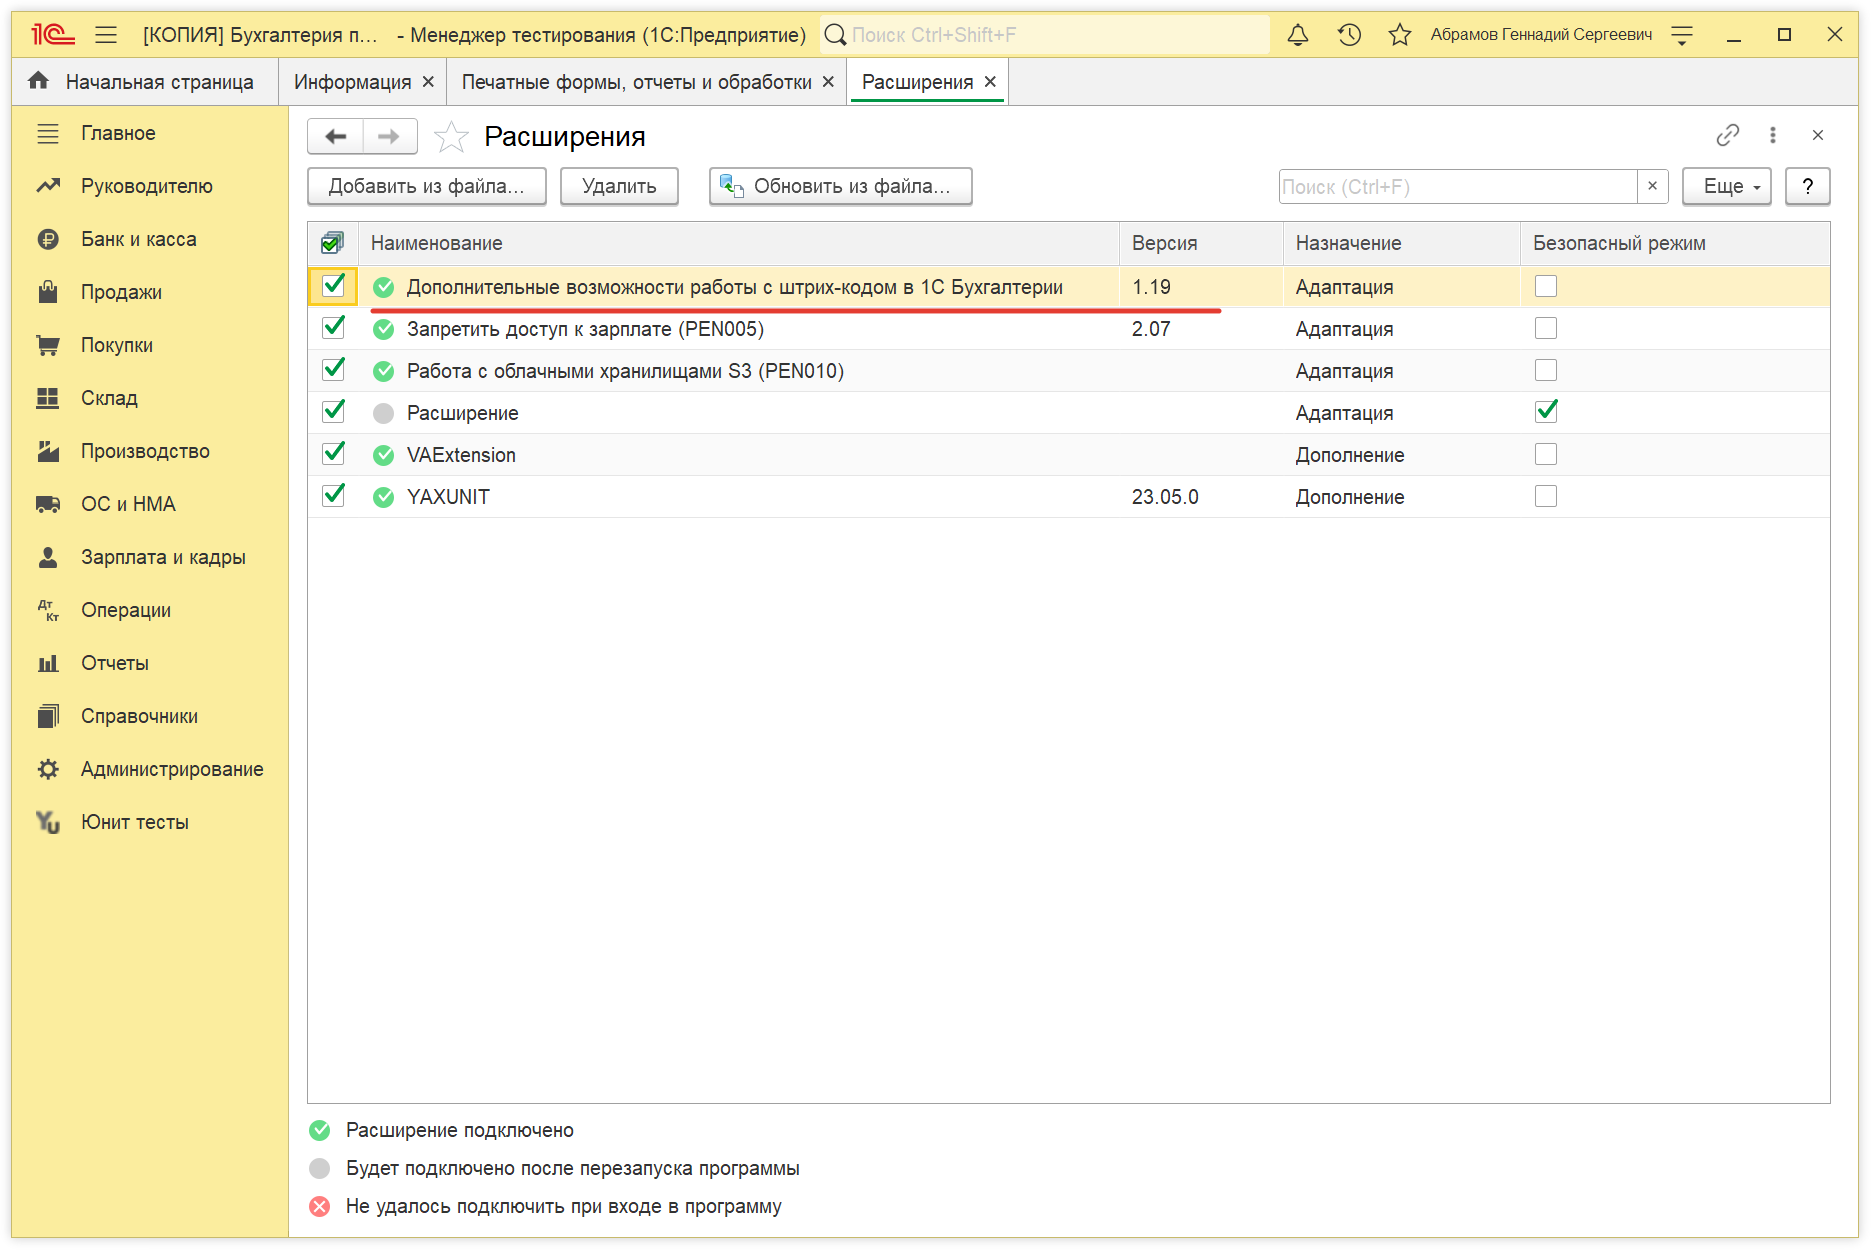Enable safe mode for VAExtension row
Screen dimensions: 1871x1250
point(1546,454)
